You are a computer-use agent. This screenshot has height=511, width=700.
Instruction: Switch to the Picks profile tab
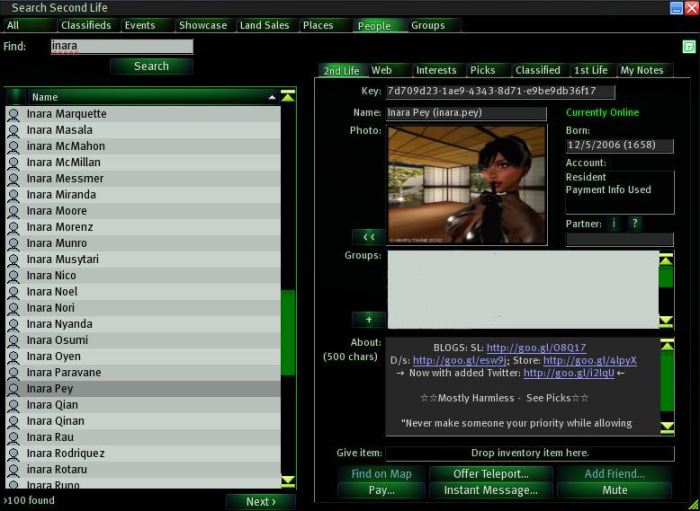483,71
